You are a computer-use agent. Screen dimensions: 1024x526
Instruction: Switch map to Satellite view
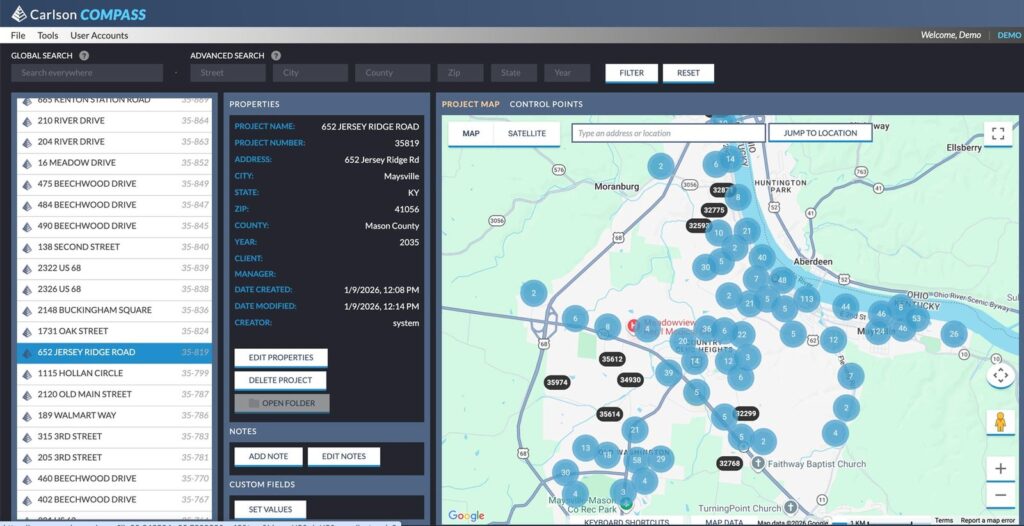pos(527,133)
